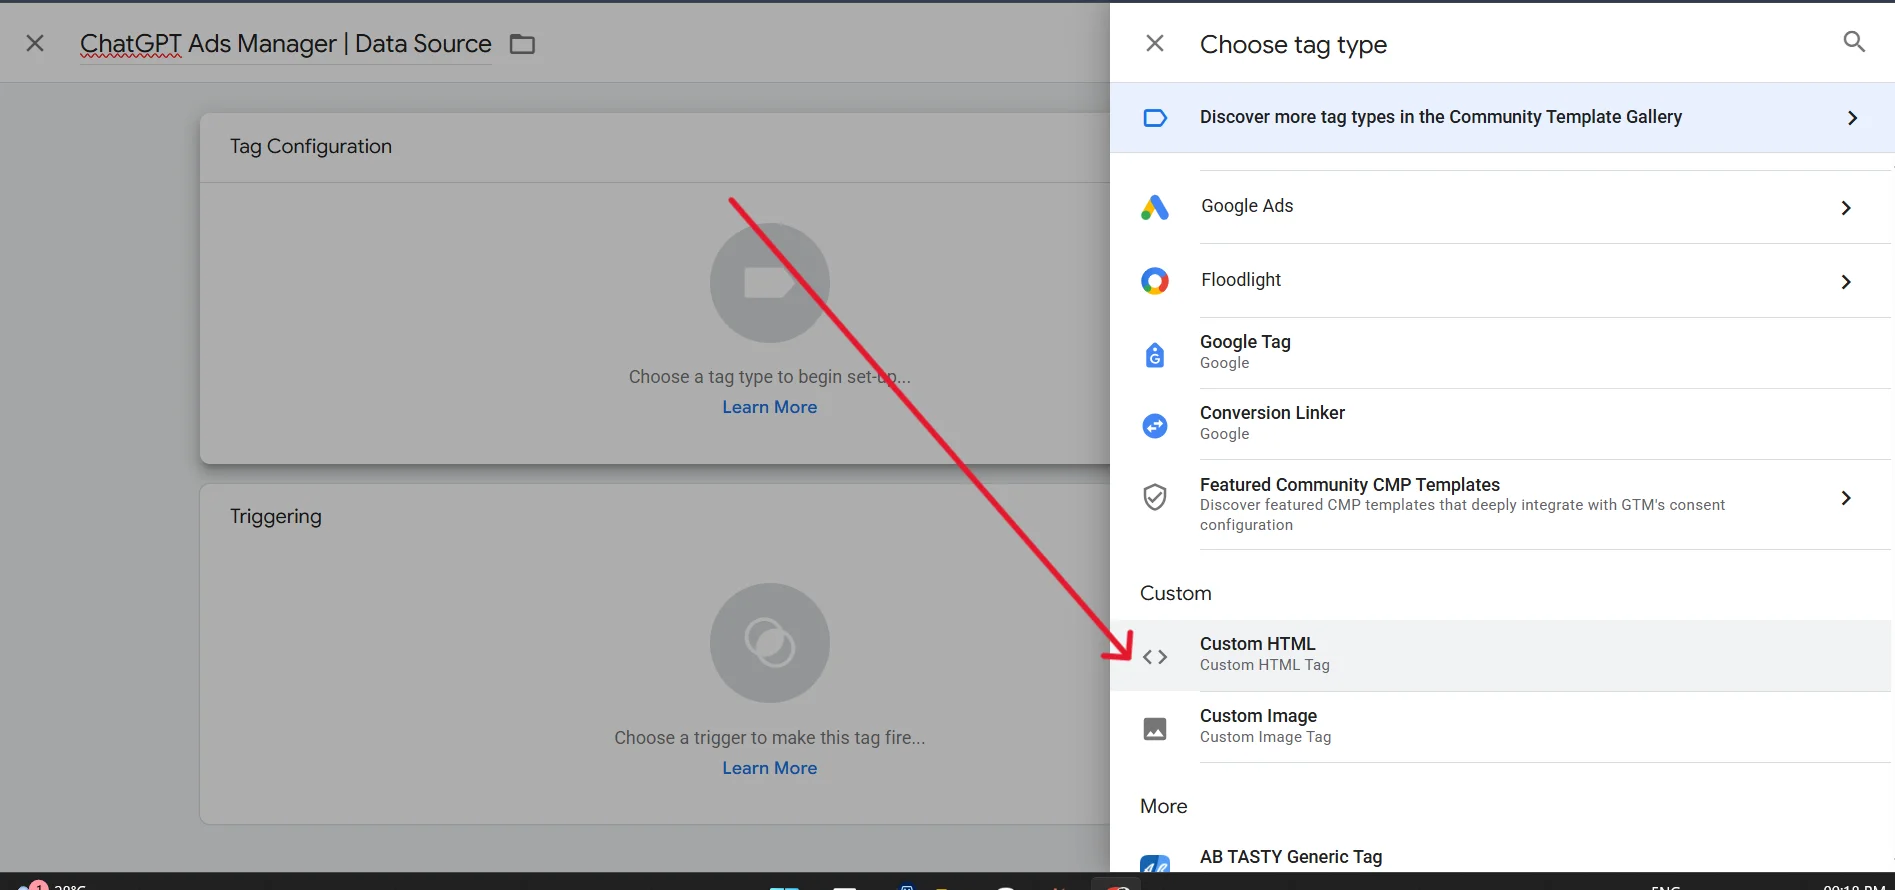Open Learn More link under trigger

point(770,768)
